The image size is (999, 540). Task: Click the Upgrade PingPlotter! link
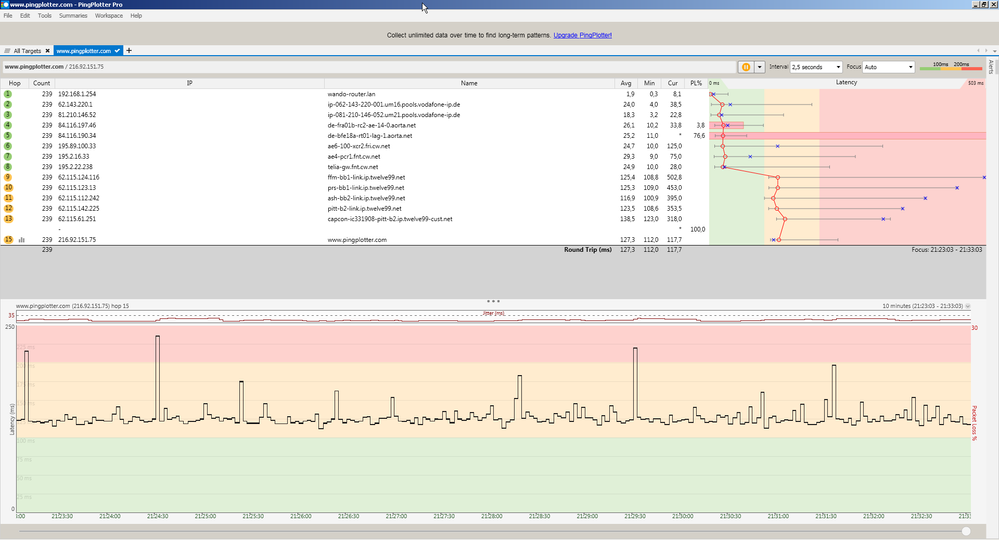(x=583, y=35)
